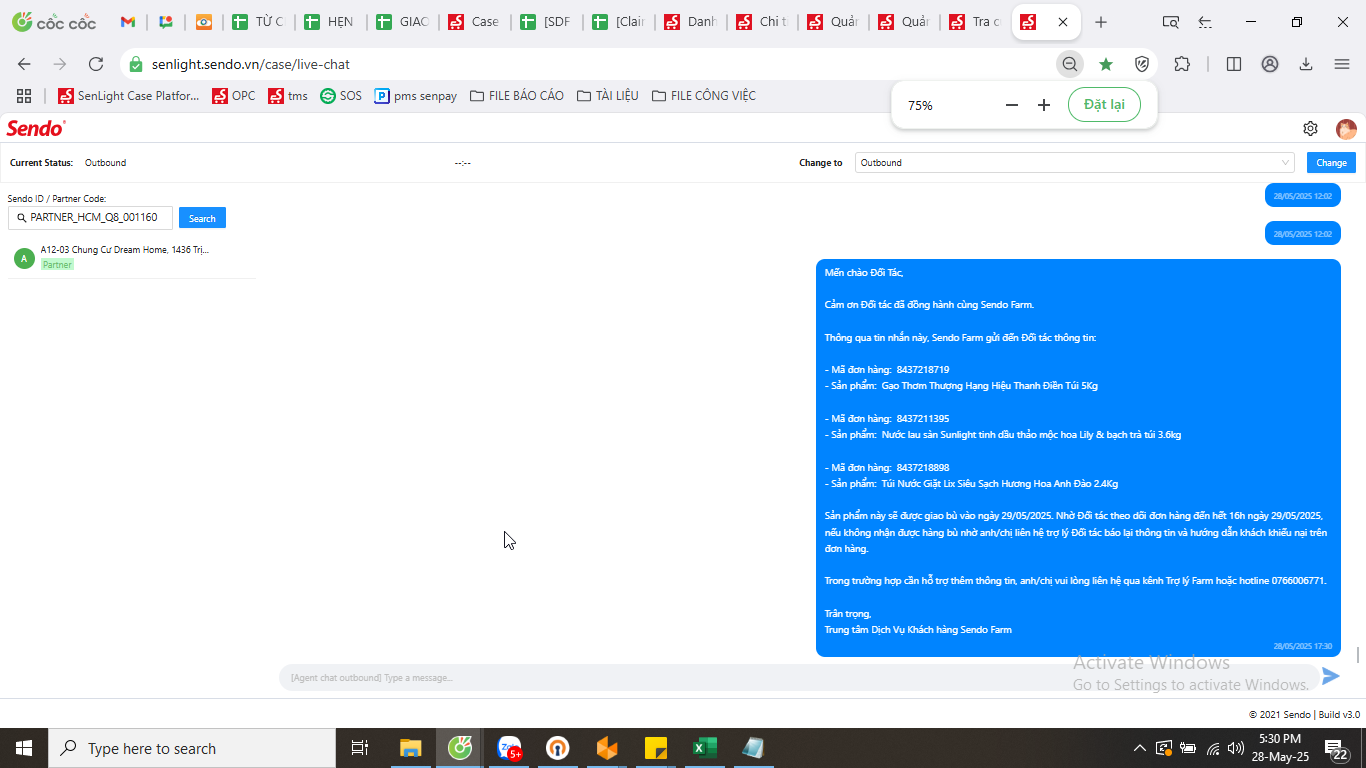This screenshot has height=768, width=1366.
Task: Switch to the Chi t browser tab
Action: 762,22
